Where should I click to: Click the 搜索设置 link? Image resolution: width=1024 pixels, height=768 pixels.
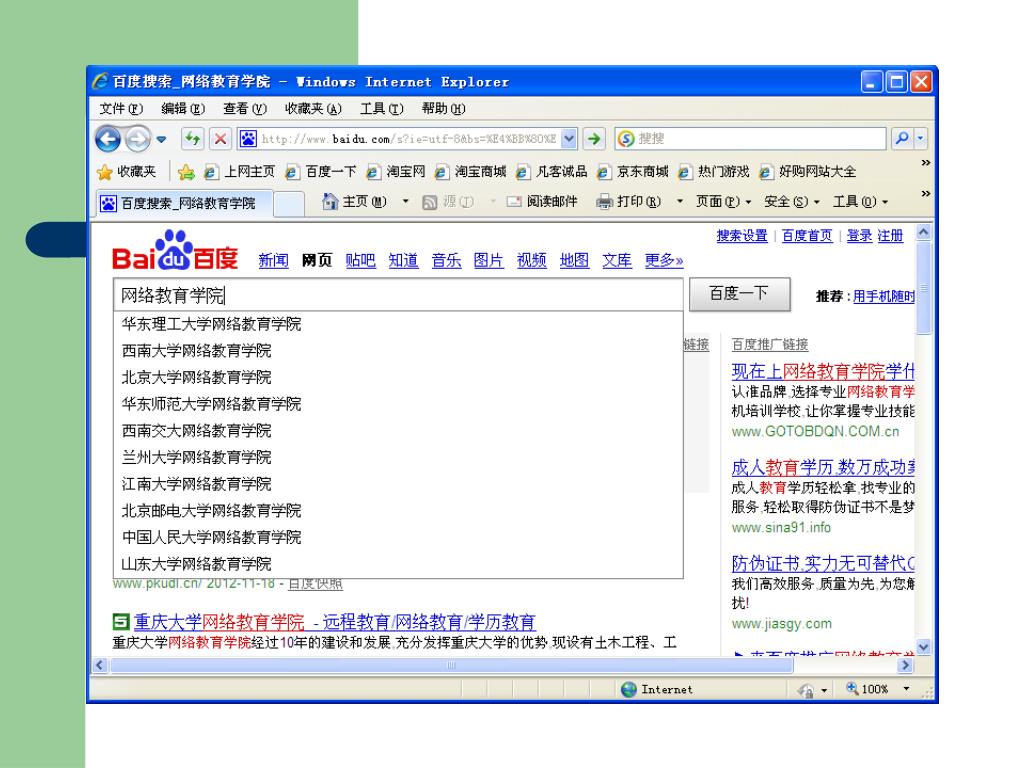point(742,236)
